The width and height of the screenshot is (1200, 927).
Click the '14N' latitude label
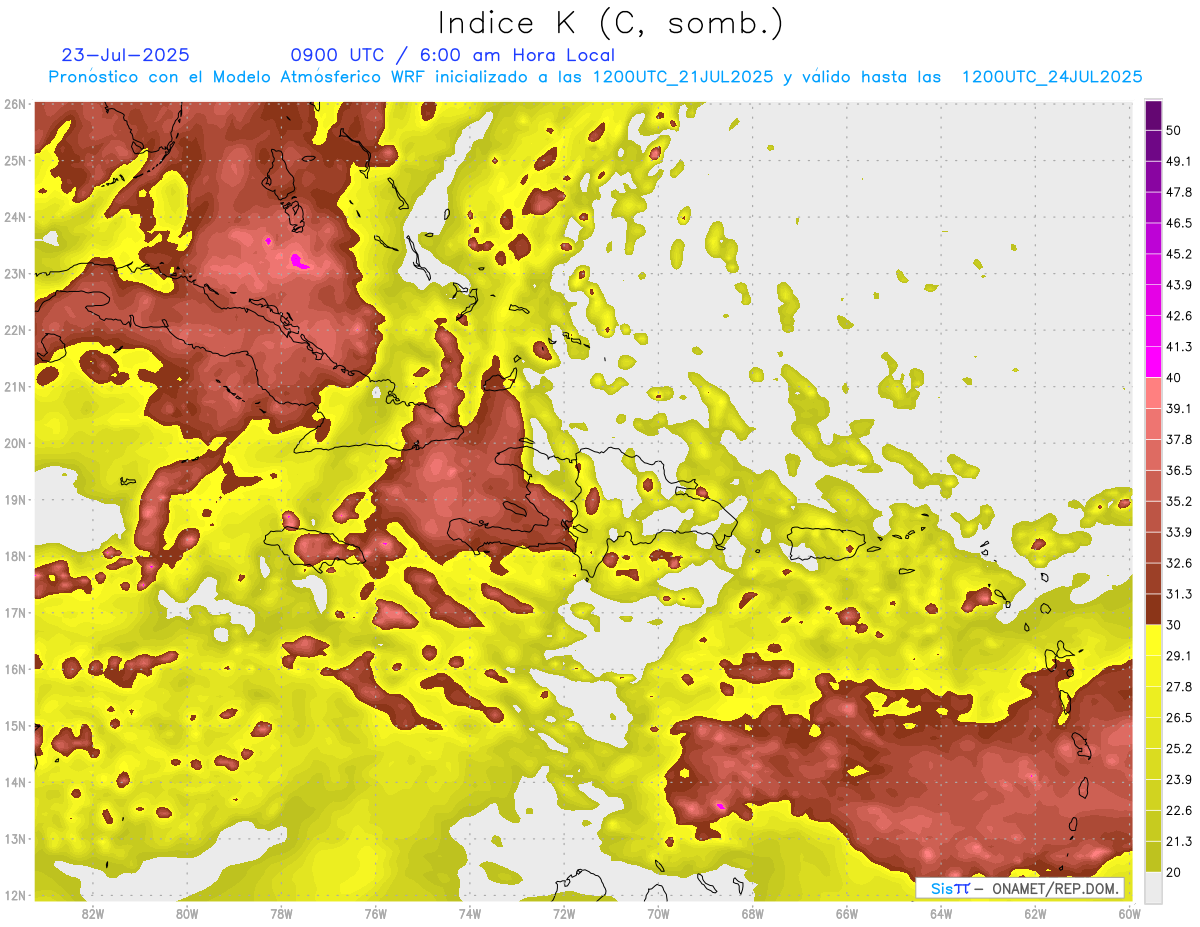pos(15,782)
